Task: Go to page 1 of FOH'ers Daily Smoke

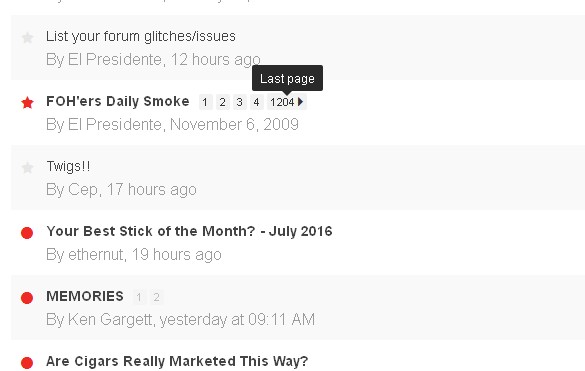Action: [x=205, y=102]
